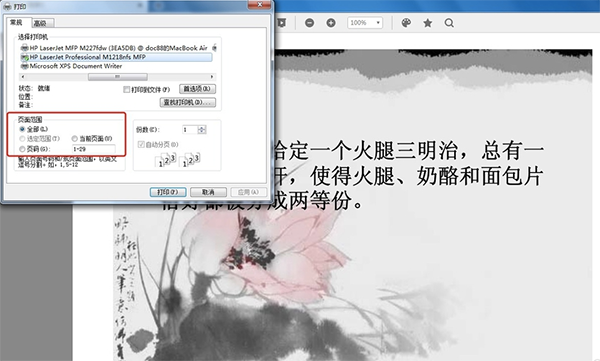The width and height of the screenshot is (600, 361).
Task: Zoom out with the minus icon
Action: [x=309, y=23]
